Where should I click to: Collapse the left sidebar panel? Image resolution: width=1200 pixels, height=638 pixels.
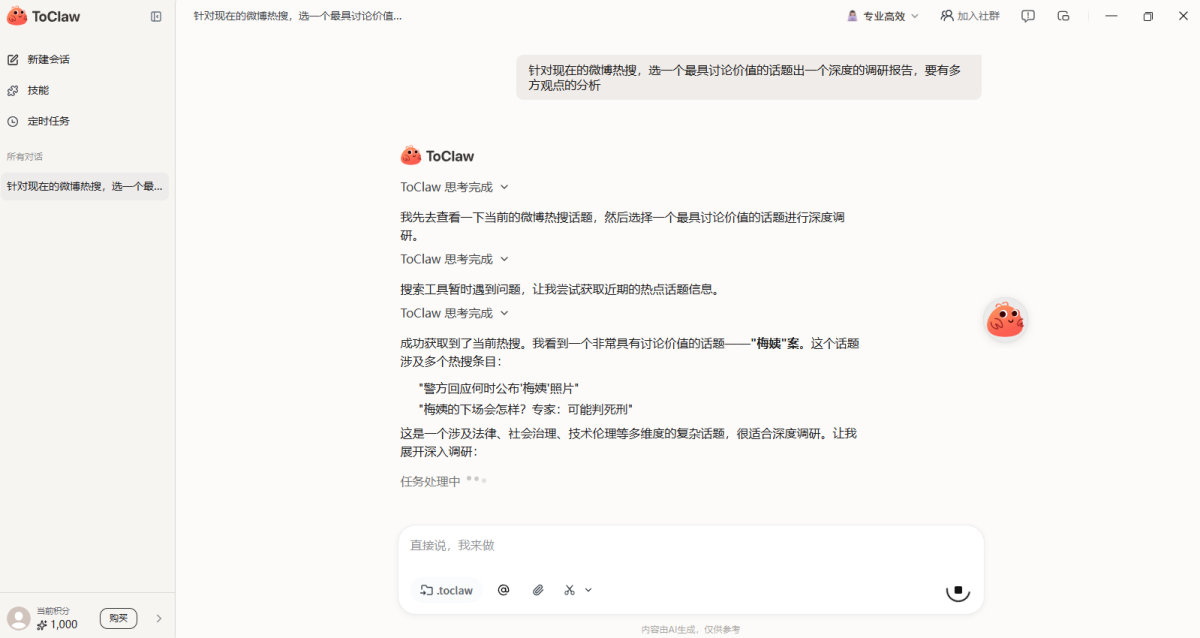click(156, 17)
